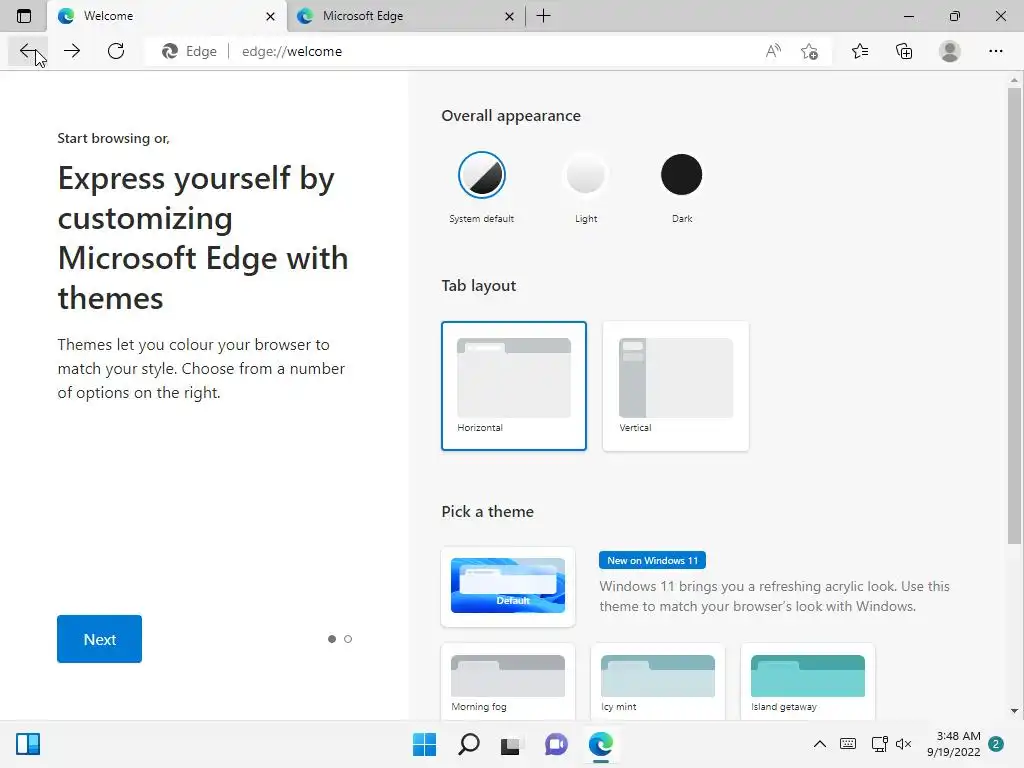Select Dark appearance
The height and width of the screenshot is (768, 1024).
click(x=682, y=175)
